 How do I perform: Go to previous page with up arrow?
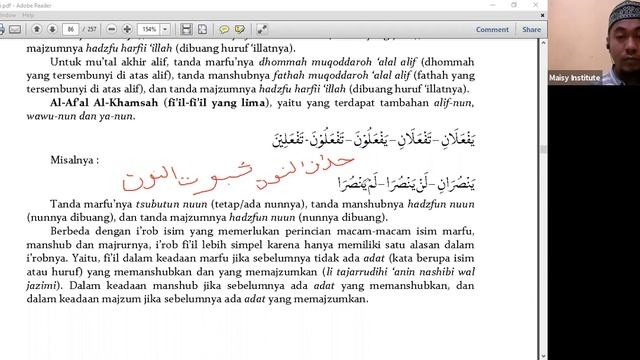click(37, 29)
